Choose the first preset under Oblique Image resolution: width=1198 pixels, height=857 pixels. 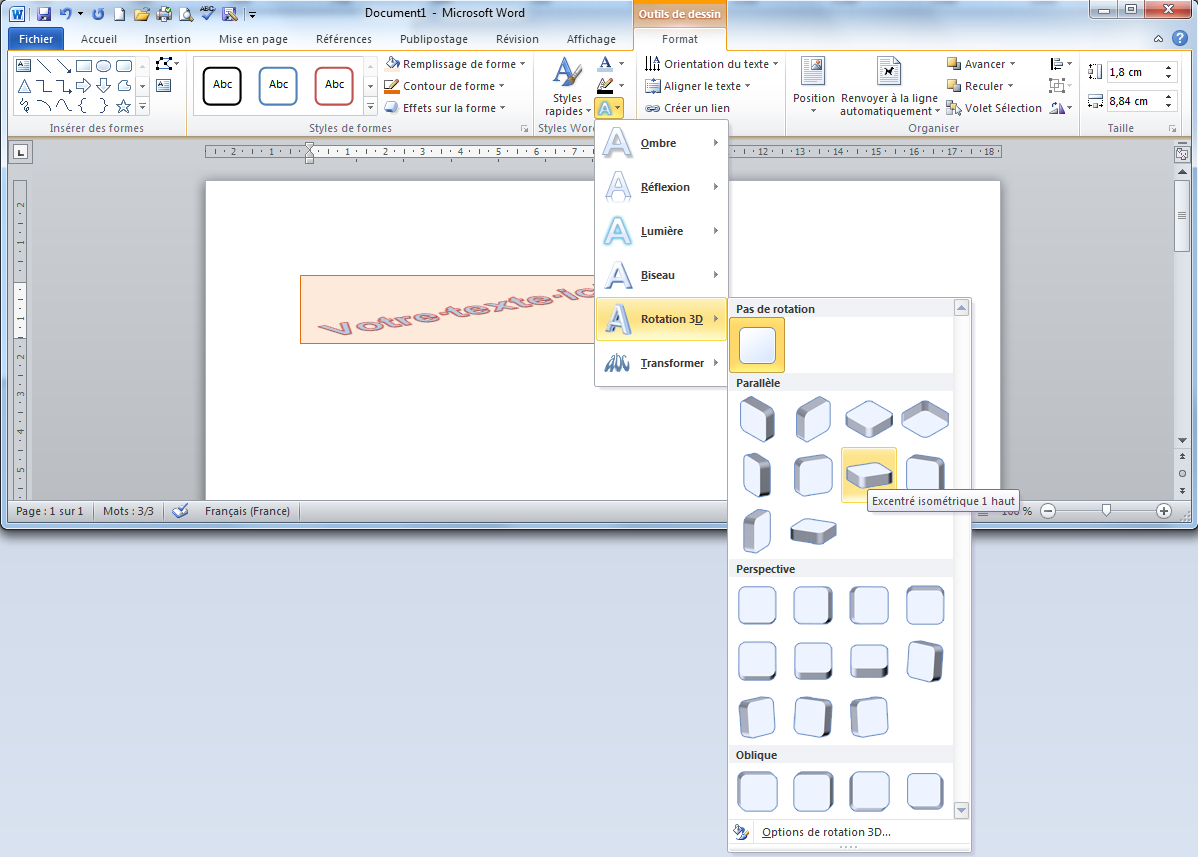tap(757, 791)
